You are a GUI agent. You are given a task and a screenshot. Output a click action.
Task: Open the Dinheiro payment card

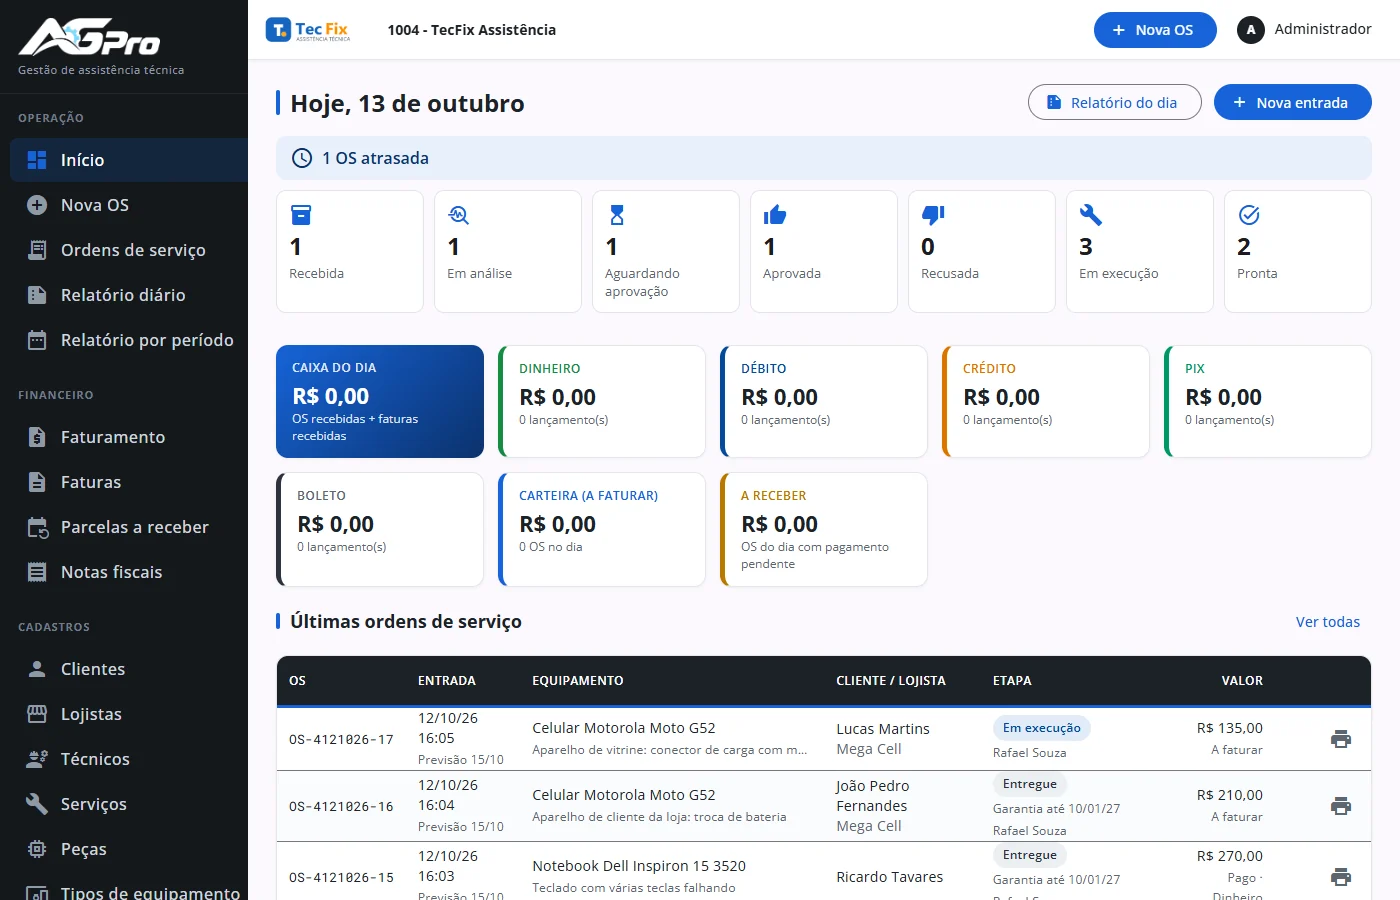coord(602,401)
